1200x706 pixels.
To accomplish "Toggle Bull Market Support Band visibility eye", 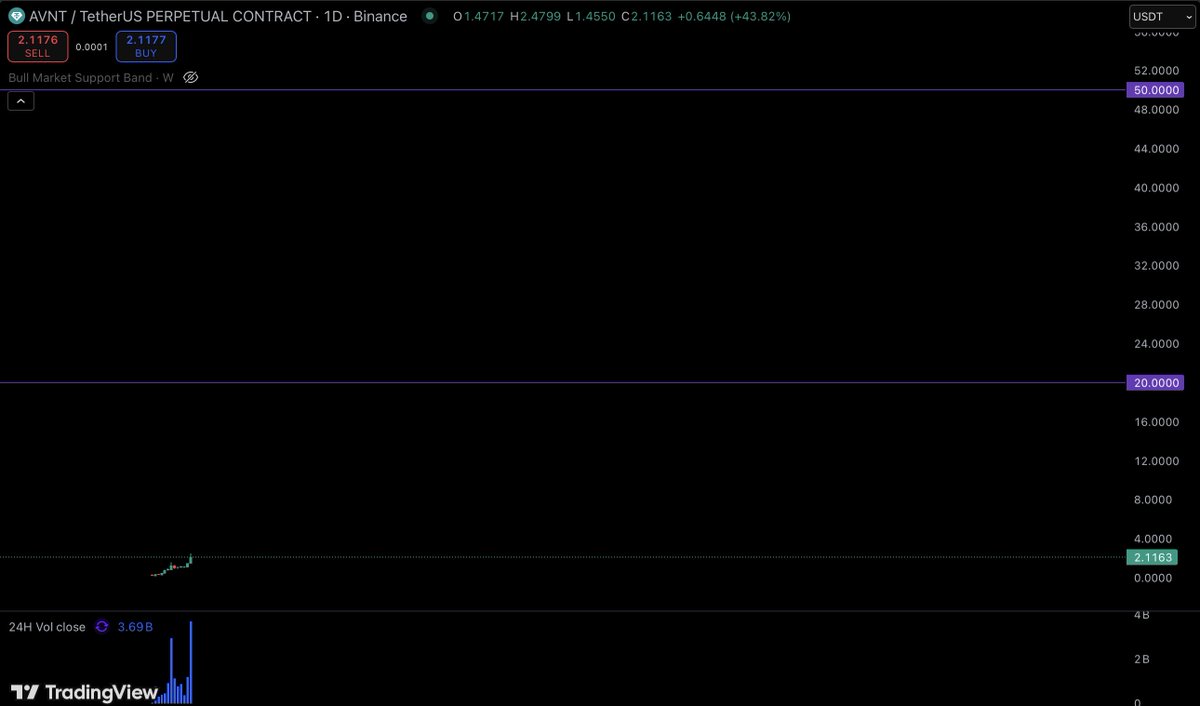I will pyautogui.click(x=191, y=78).
